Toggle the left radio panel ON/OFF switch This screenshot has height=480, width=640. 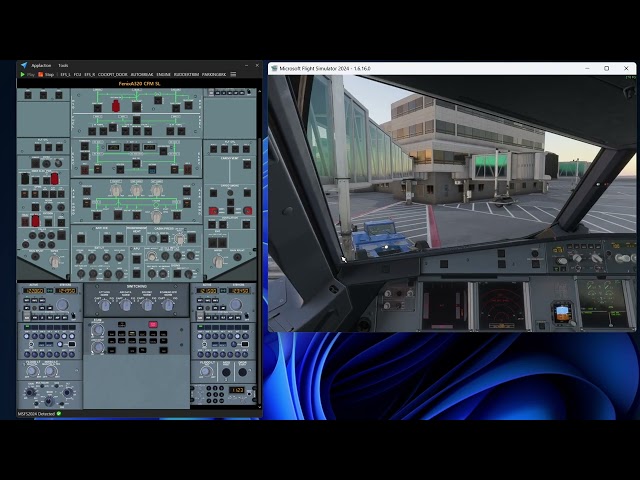(73, 316)
